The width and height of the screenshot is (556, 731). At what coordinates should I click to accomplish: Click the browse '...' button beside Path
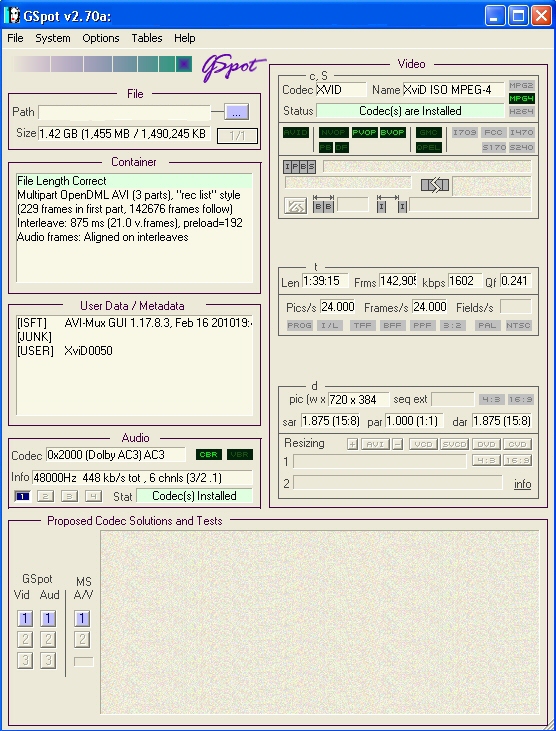click(236, 112)
